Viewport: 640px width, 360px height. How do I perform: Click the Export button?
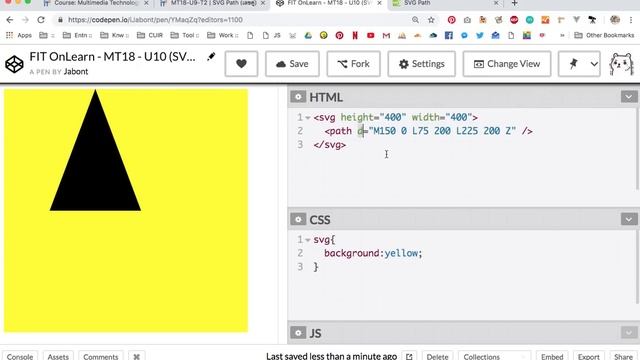(589, 356)
